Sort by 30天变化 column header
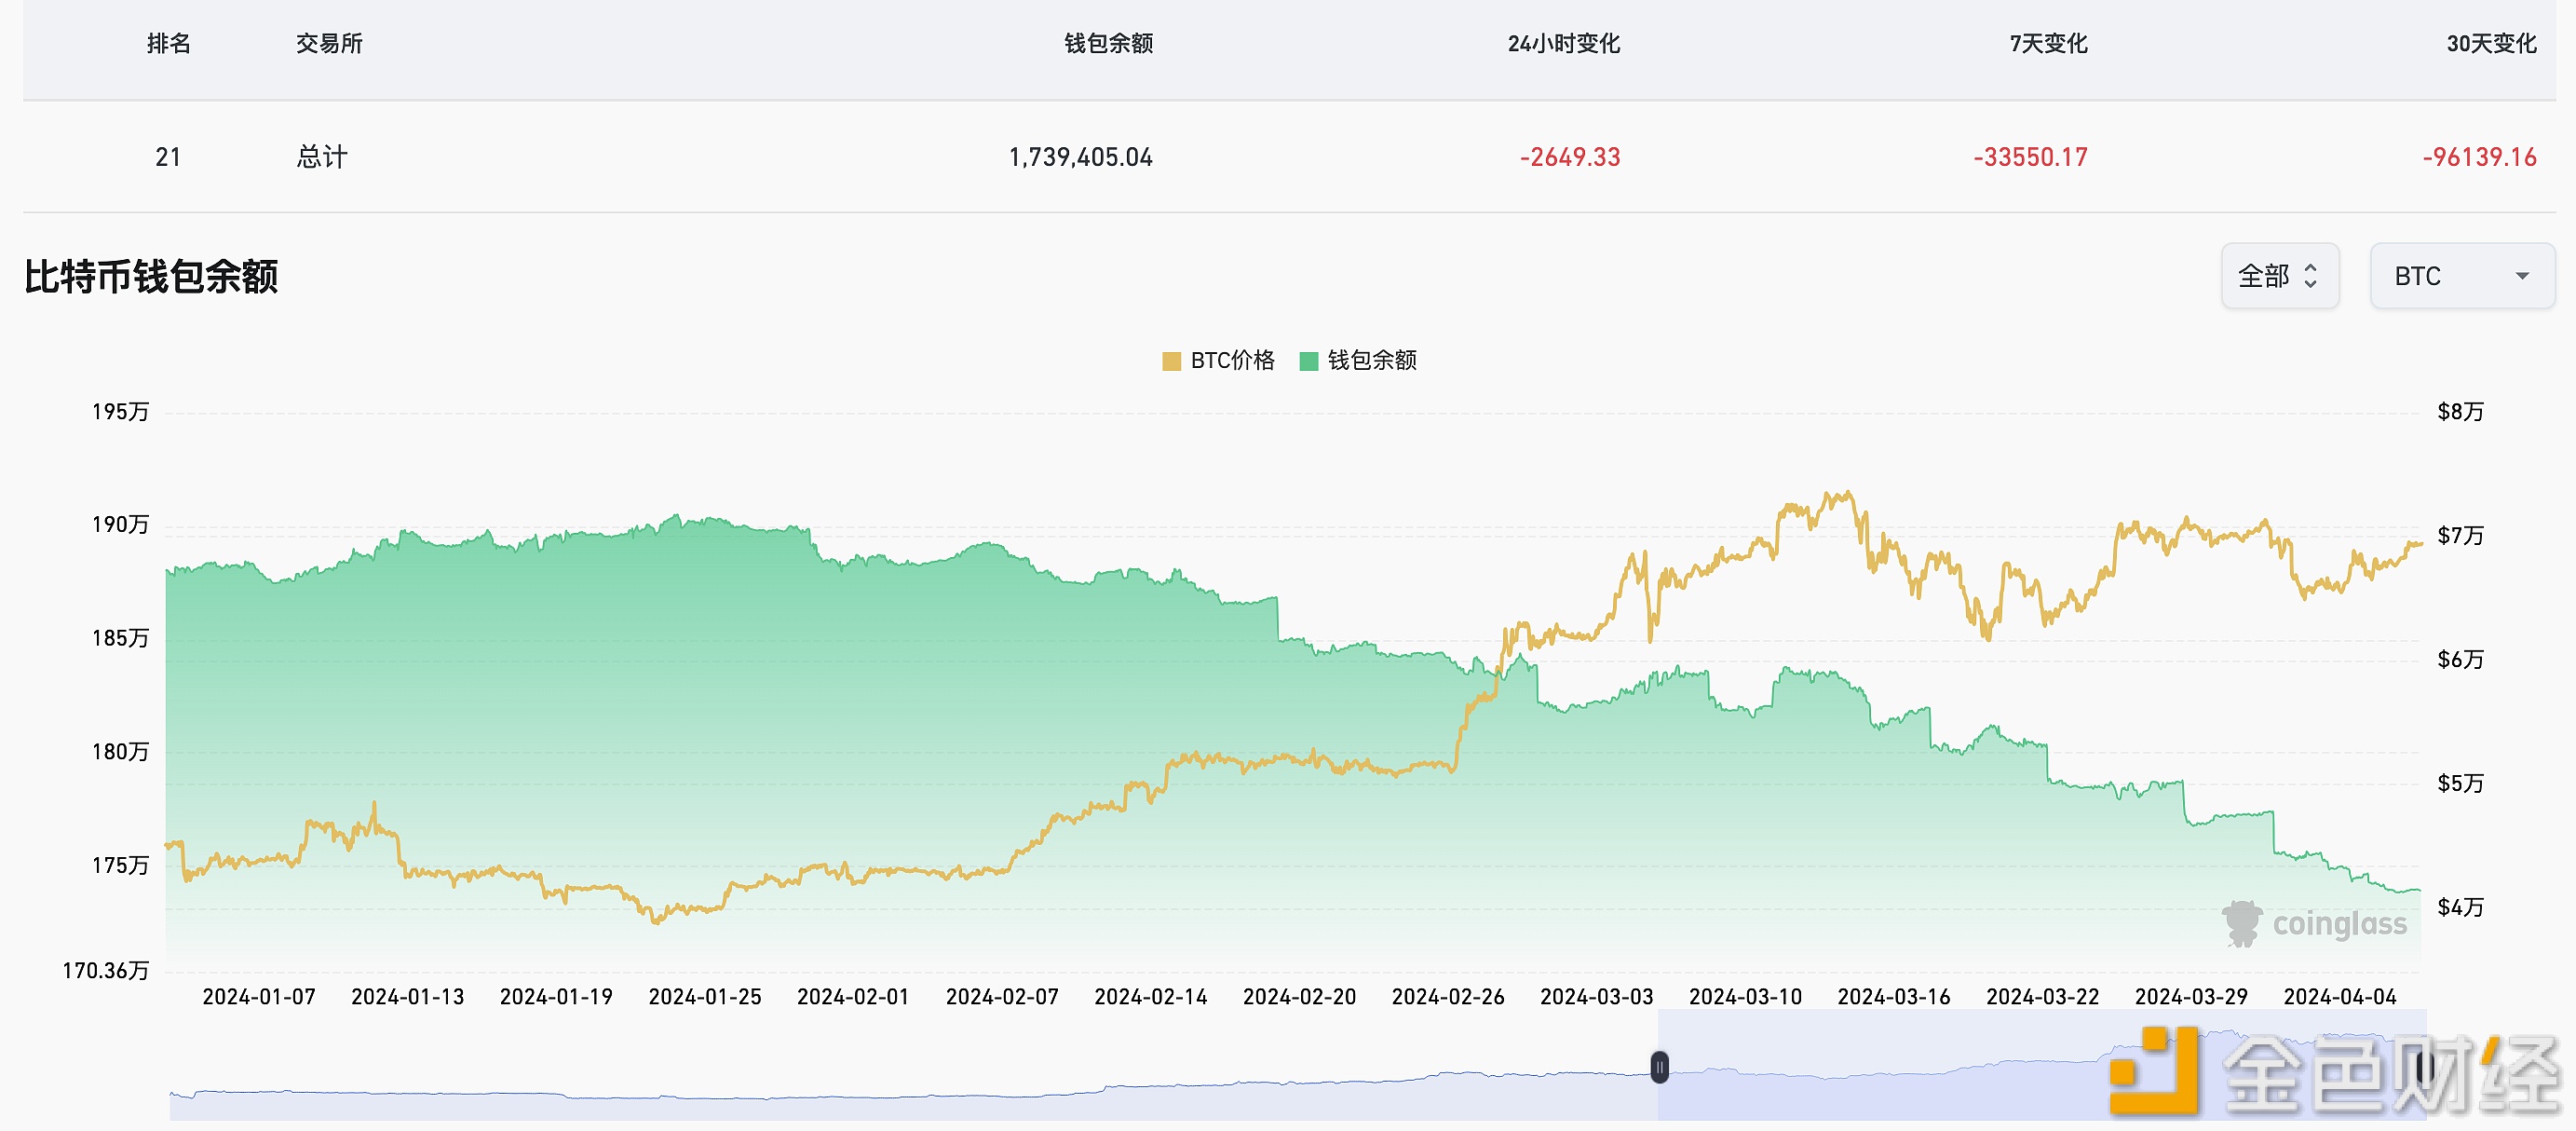 [x=2491, y=44]
